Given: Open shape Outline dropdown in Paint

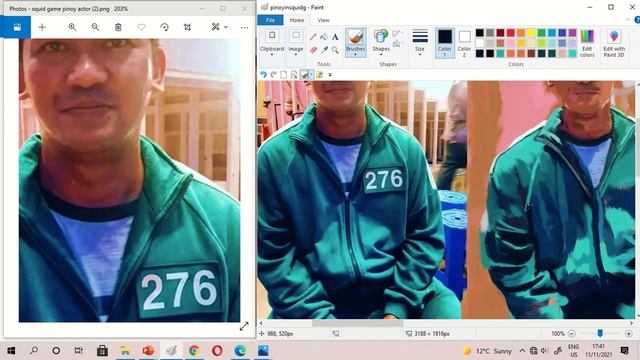Looking at the screenshot, I should coord(397,34).
